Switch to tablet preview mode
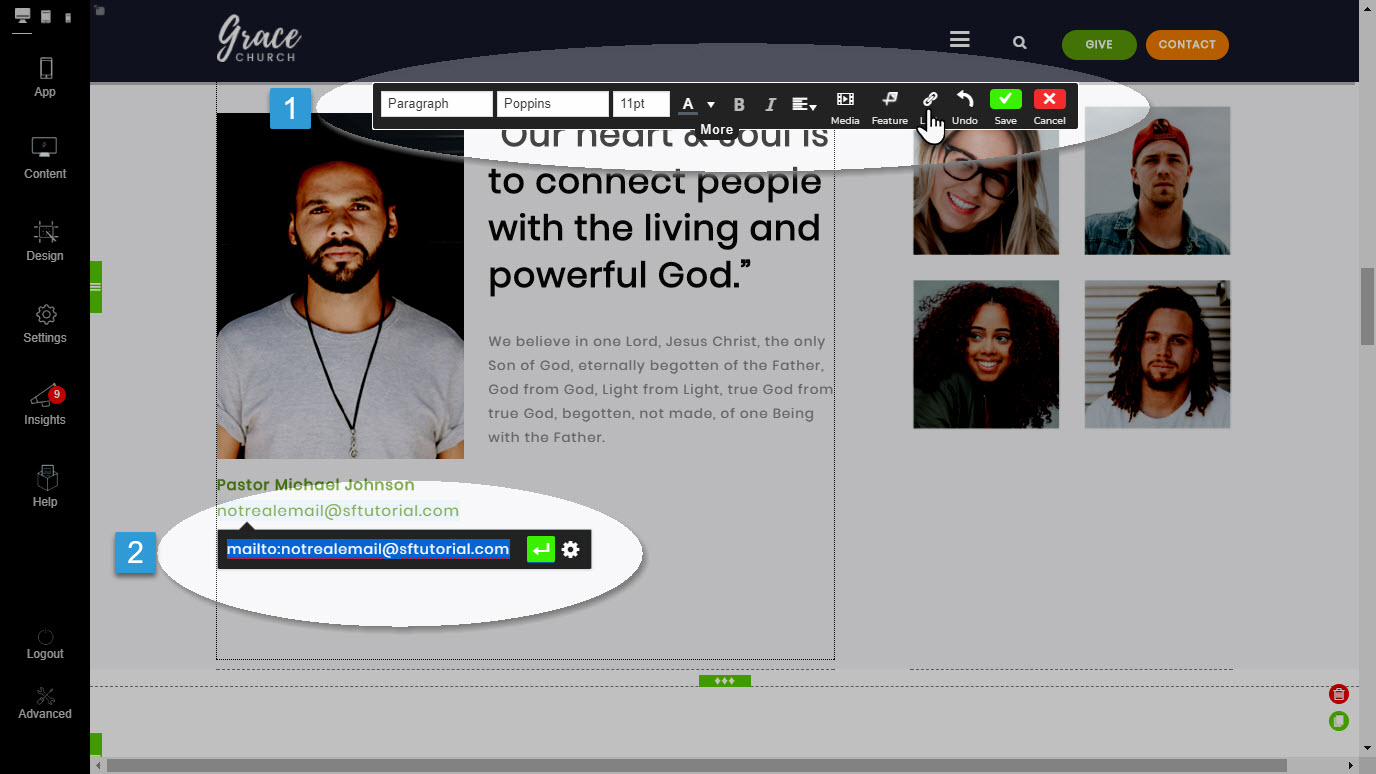This screenshot has width=1376, height=774. [46, 17]
